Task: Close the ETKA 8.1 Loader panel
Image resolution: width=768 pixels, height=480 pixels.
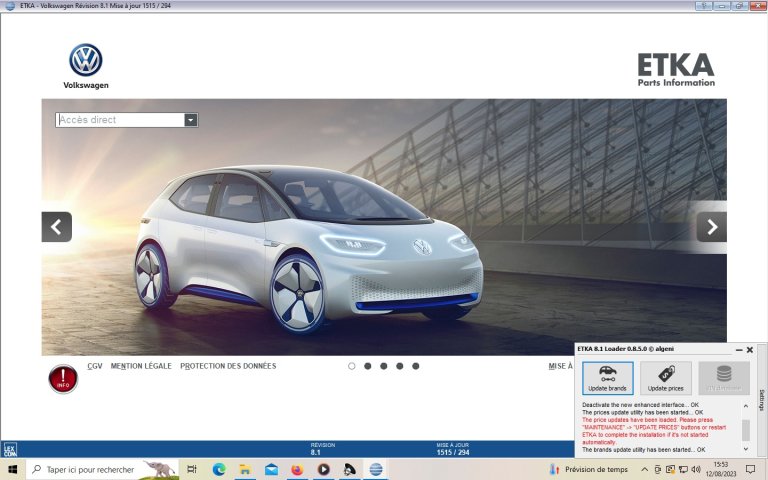Action: [749, 350]
